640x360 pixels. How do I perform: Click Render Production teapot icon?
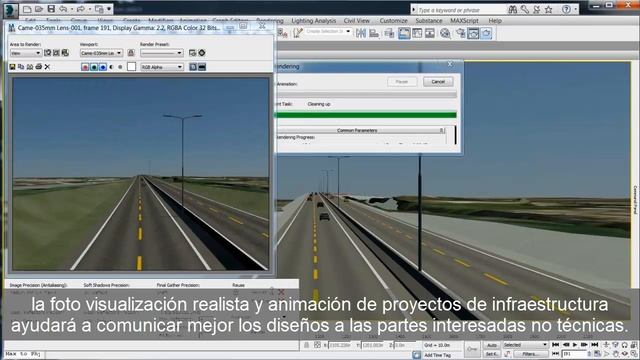point(486,33)
